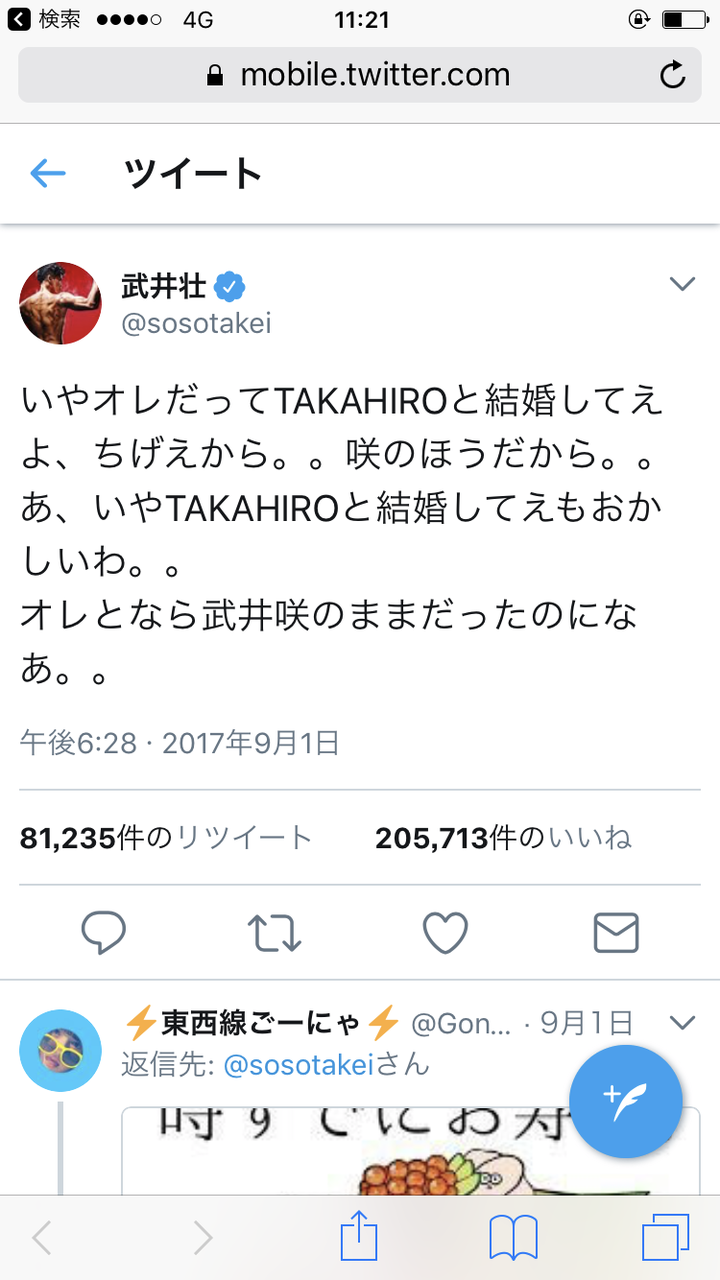
Task: Open the @sosotakei link in 返信先 line
Action: [299, 1065]
